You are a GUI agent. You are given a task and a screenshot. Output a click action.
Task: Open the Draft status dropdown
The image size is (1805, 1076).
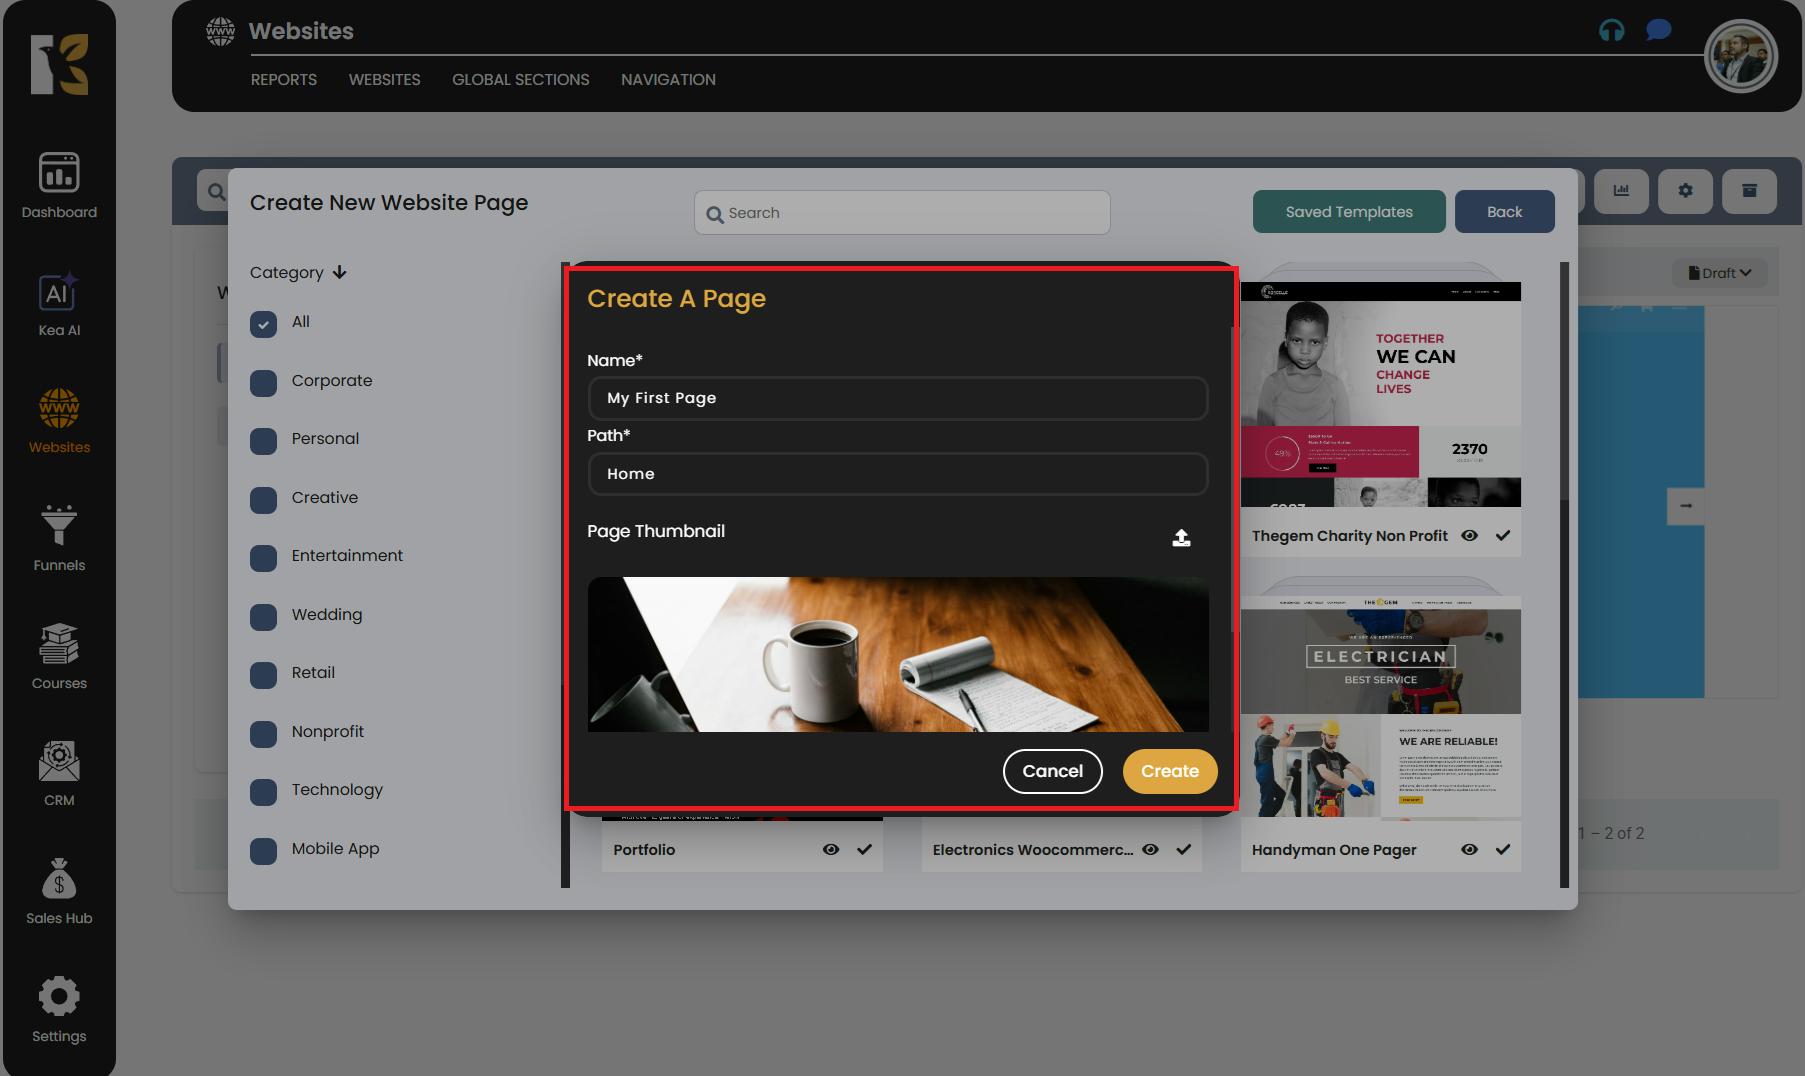pyautogui.click(x=1719, y=273)
